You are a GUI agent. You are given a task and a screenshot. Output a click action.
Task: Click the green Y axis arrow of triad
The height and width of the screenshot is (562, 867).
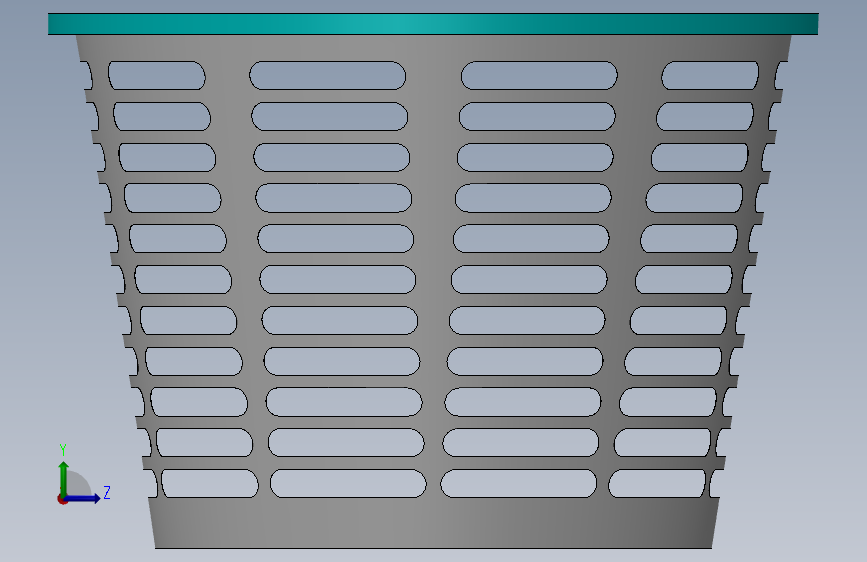point(64,478)
